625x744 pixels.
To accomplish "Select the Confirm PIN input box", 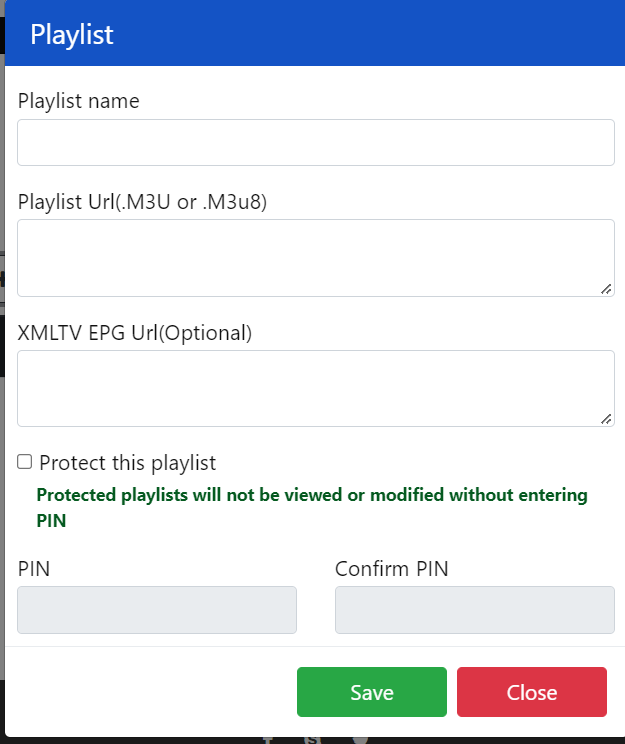I will (x=474, y=610).
